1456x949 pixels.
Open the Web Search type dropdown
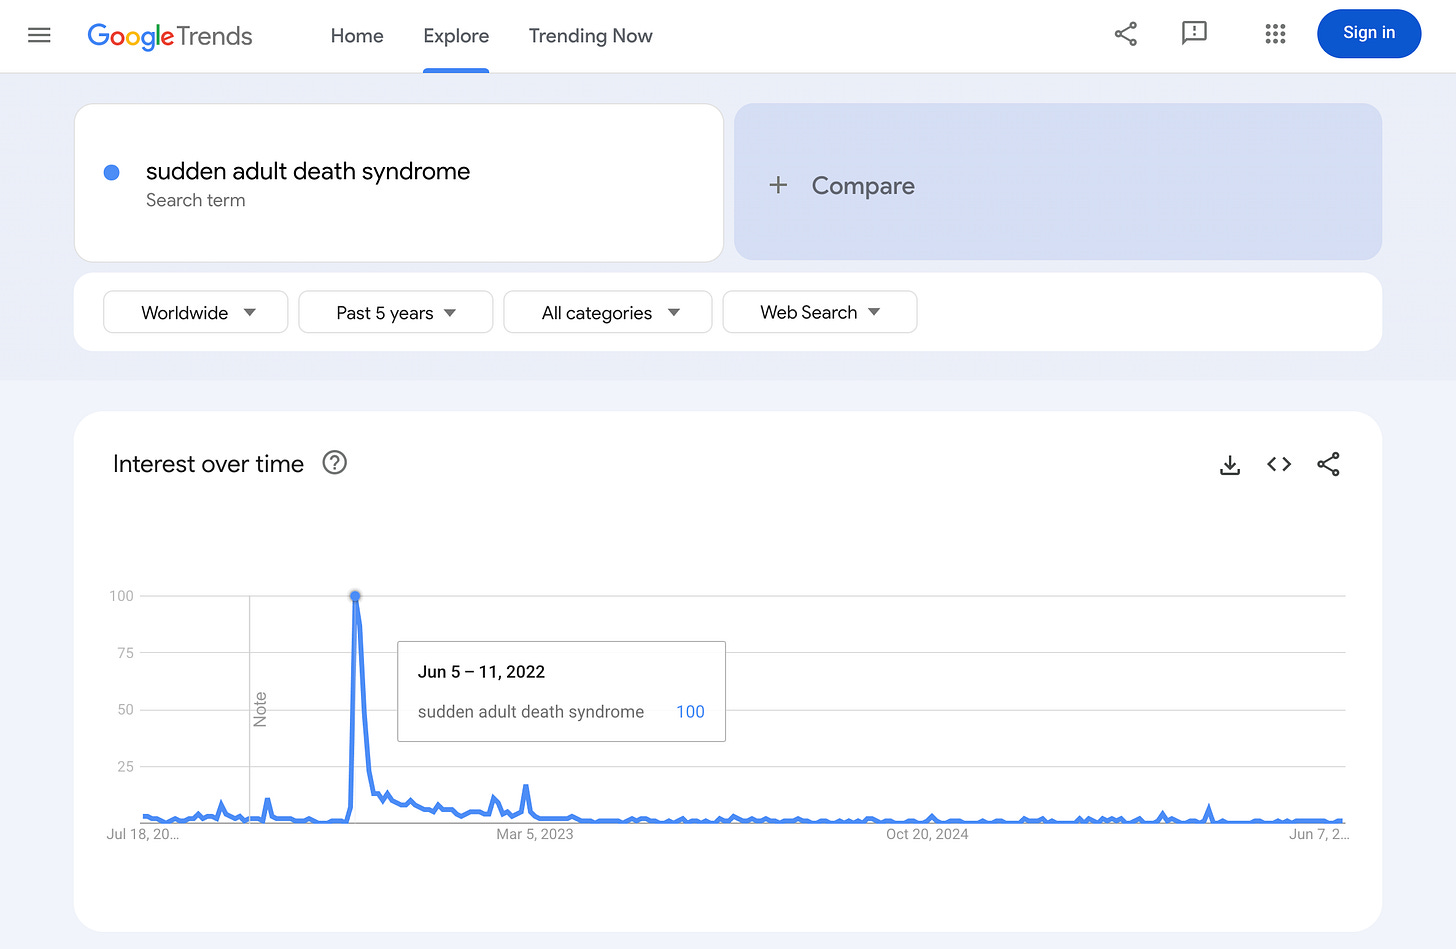coord(820,312)
